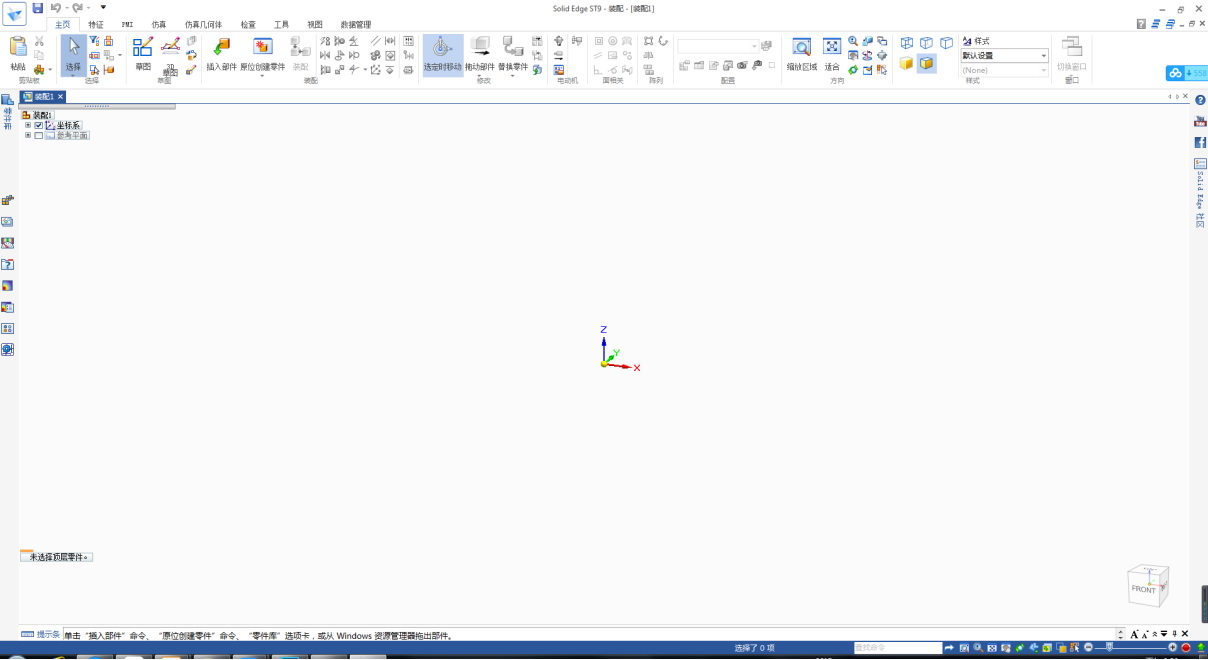
Task: Expand the 参考平面 tree node
Action: [x=28, y=135]
